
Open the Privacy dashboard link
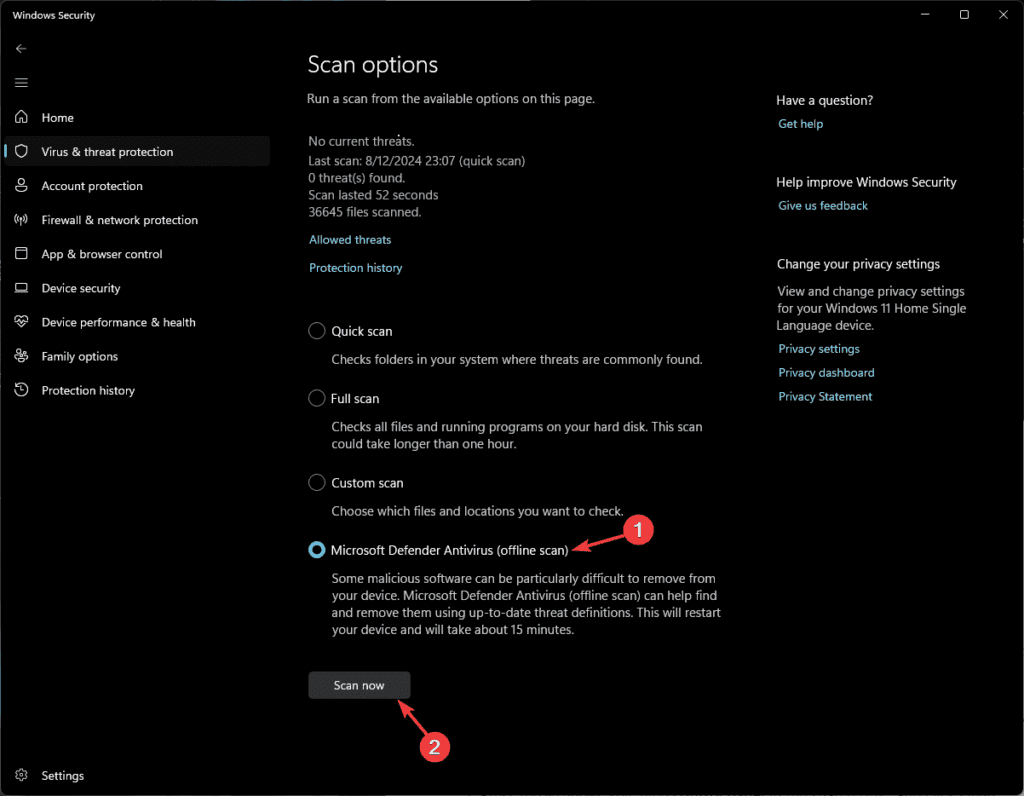pos(826,372)
